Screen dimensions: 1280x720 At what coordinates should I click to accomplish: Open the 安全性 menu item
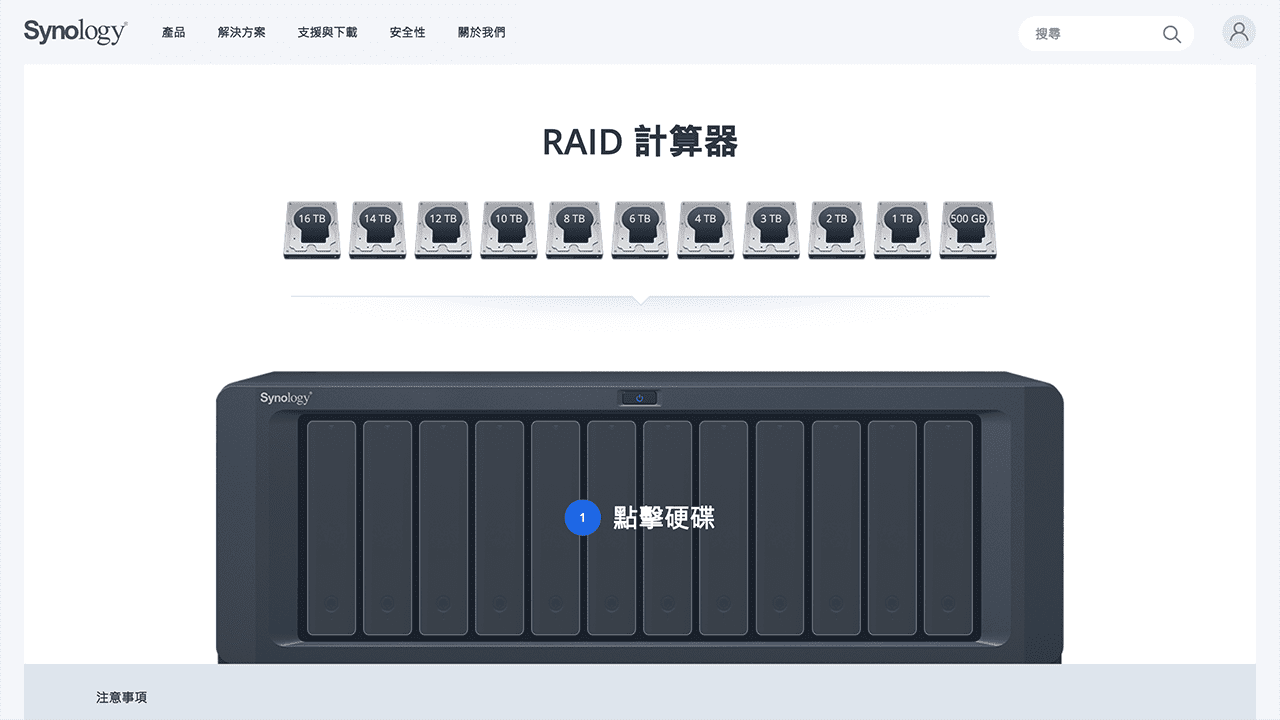407,32
